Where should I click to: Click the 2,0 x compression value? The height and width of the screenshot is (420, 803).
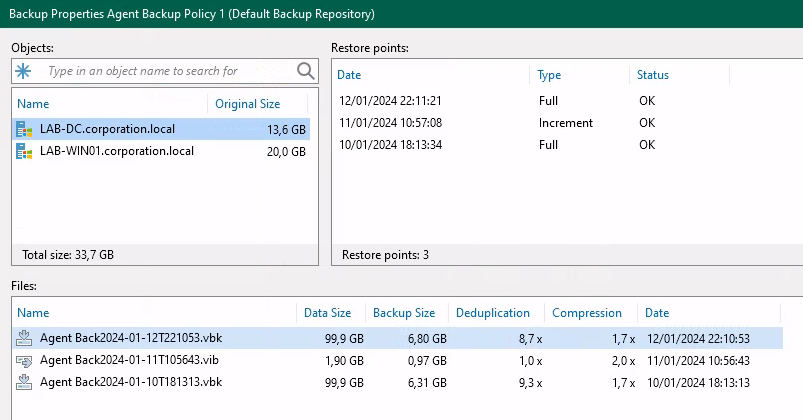pyautogui.click(x=623, y=361)
